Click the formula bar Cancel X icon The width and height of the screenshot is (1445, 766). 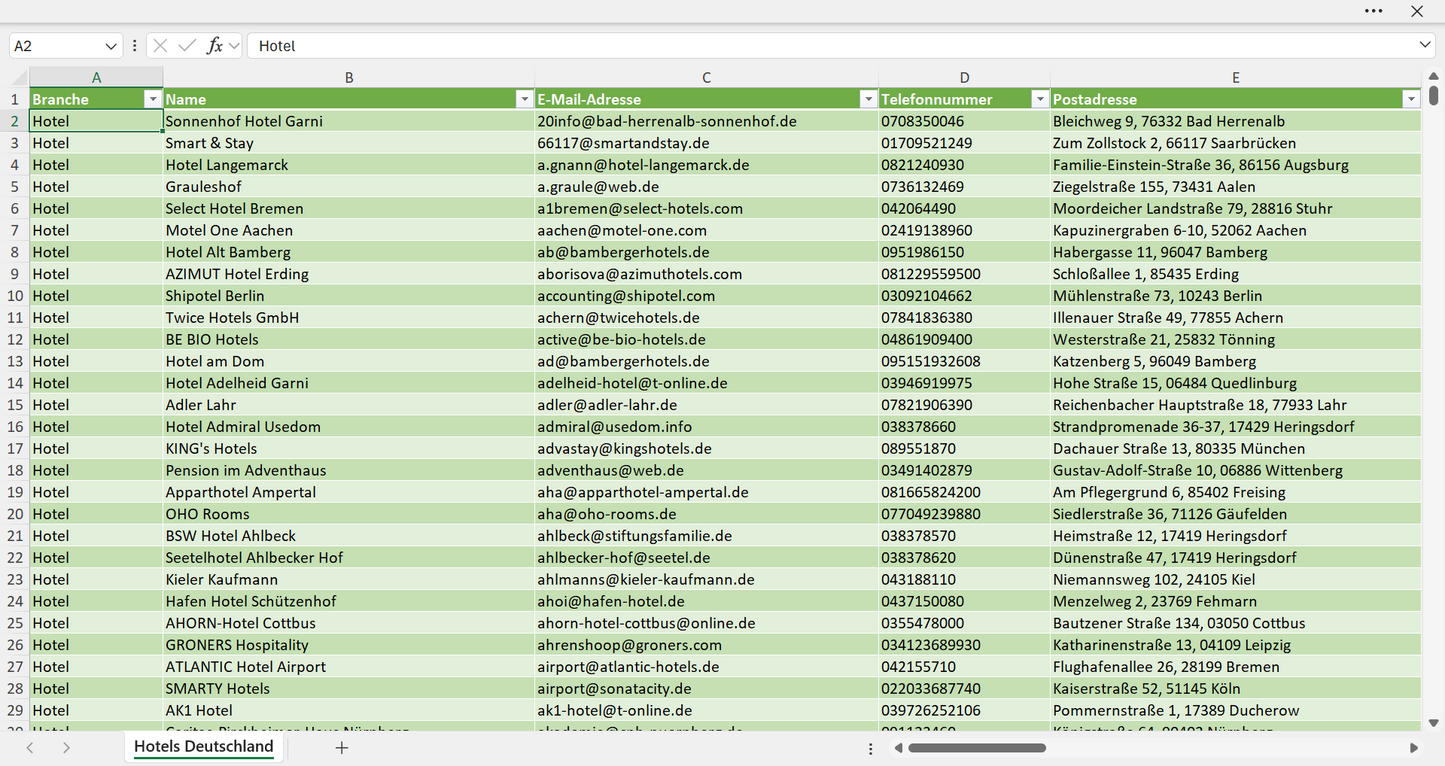[x=160, y=46]
